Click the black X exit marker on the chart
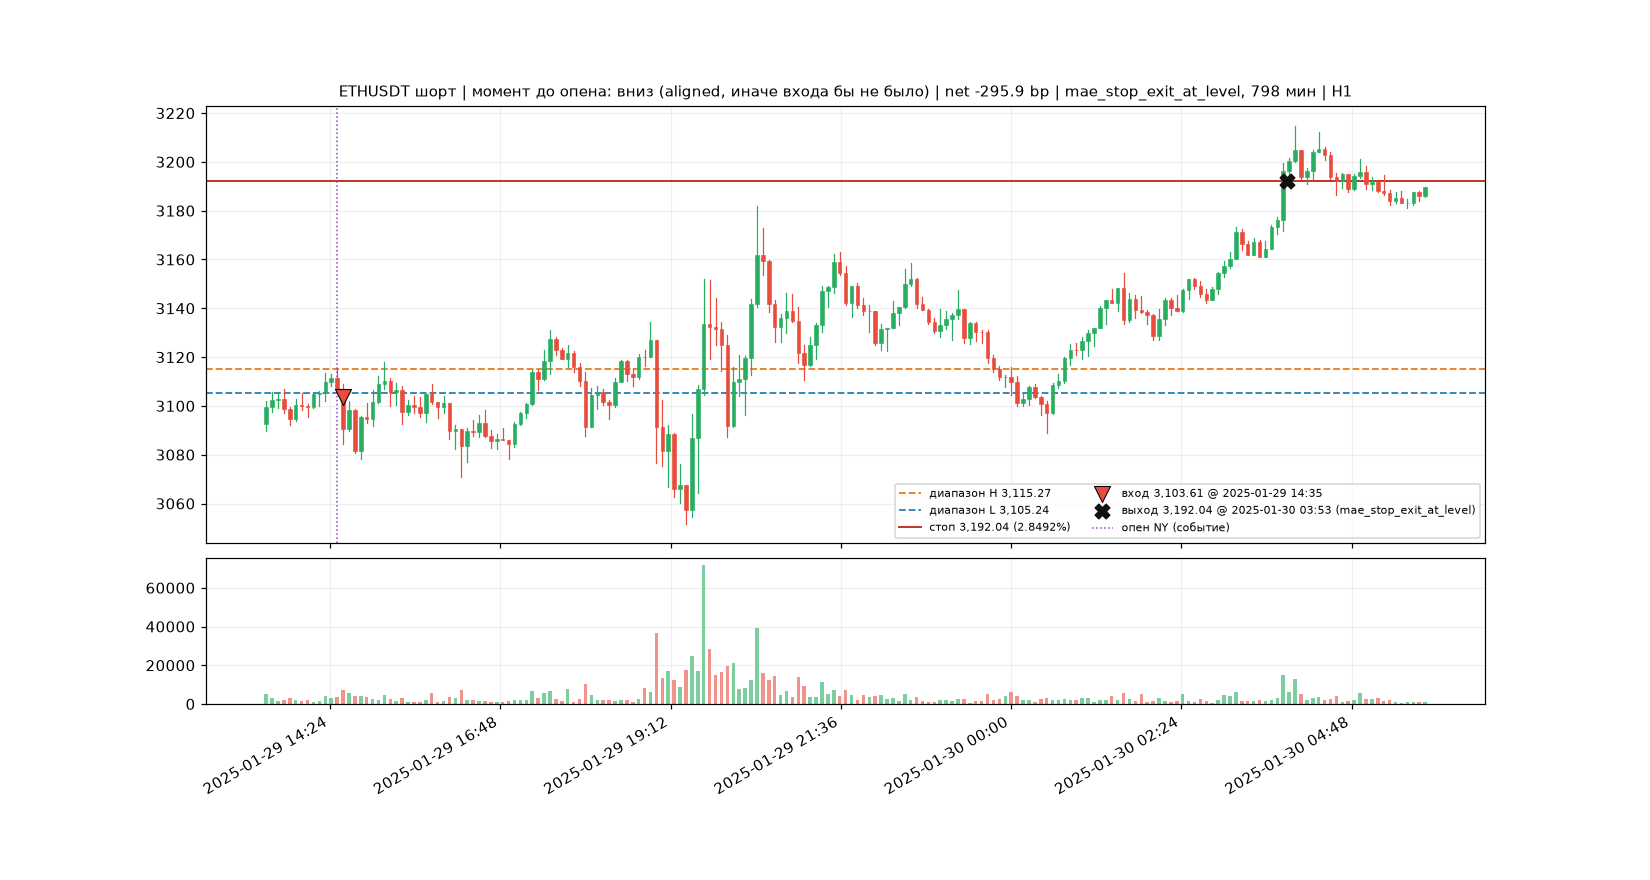The width and height of the screenshot is (1650, 880). pyautogui.click(x=1287, y=181)
